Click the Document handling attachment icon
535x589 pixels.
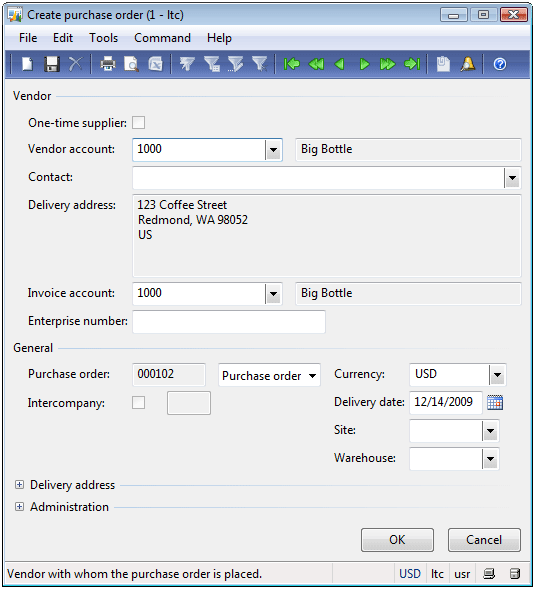pos(443,64)
